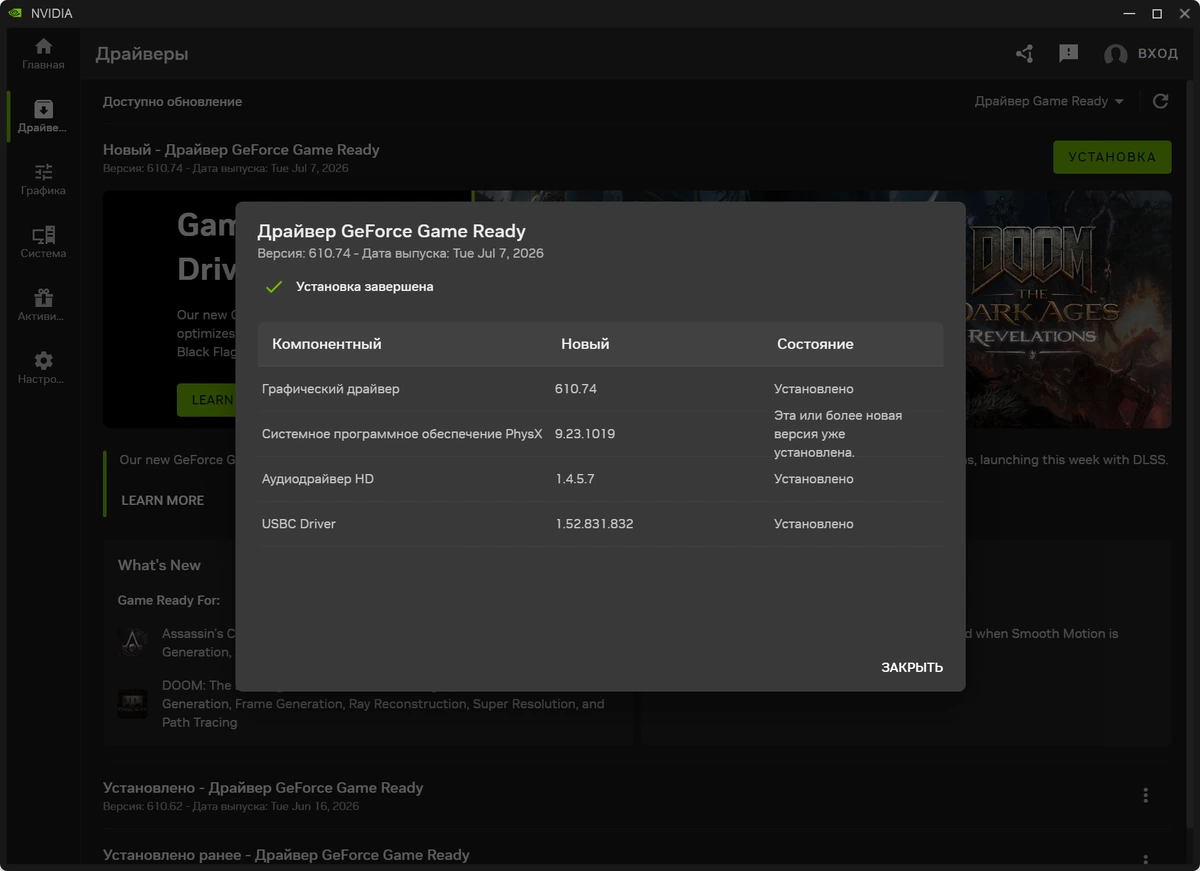Click the NVIDIA logo in title bar
1200x871 pixels.
click(x=13, y=14)
